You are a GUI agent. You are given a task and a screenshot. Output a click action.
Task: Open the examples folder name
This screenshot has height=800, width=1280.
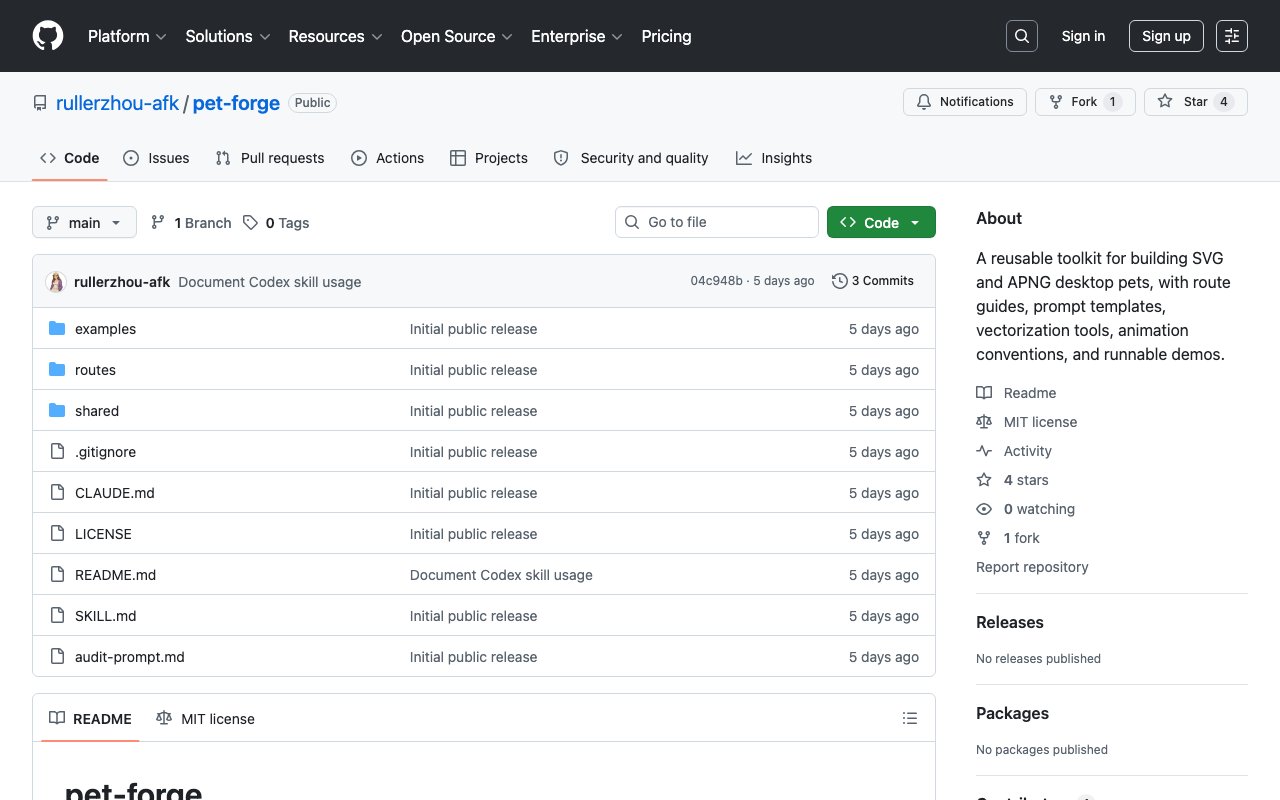[x=105, y=329]
